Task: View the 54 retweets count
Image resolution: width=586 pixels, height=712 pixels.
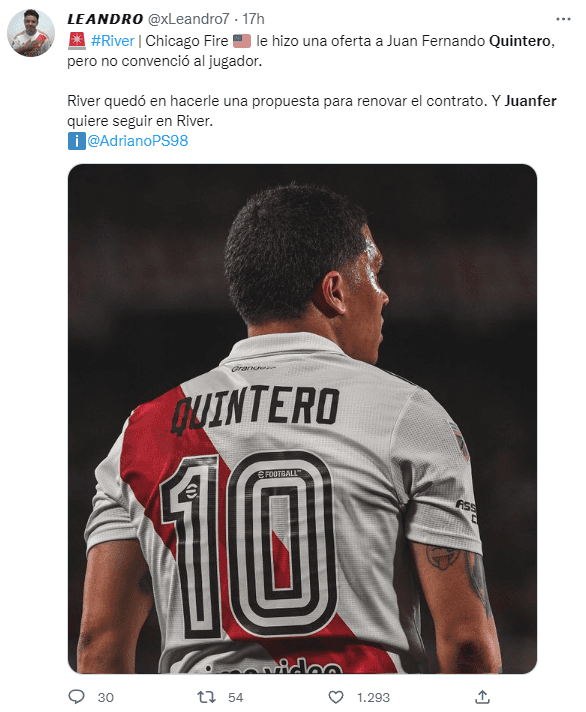Action: click(x=236, y=697)
